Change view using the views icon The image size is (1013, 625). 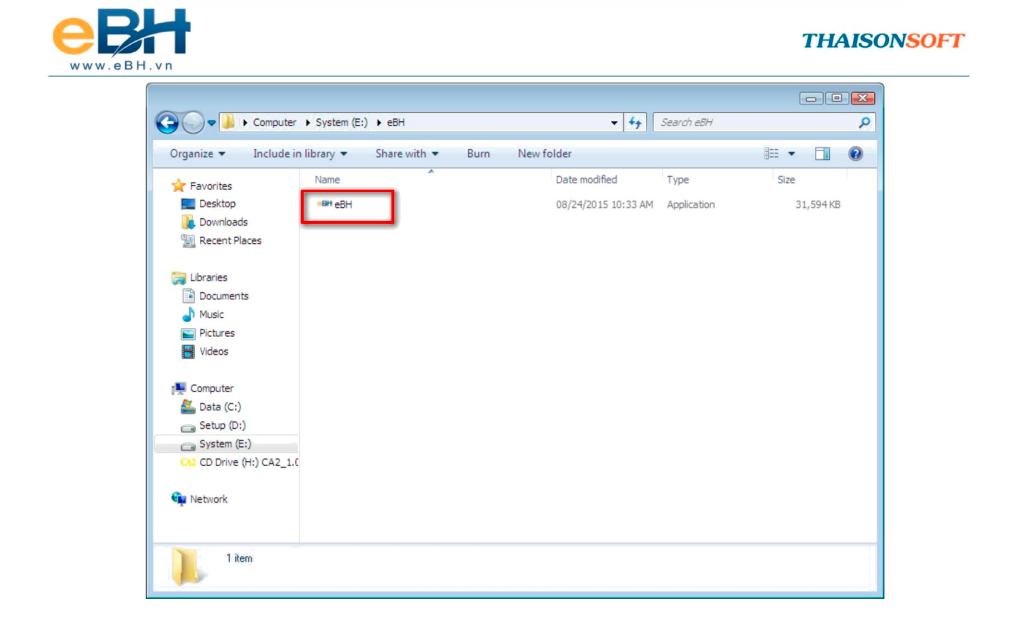772,154
